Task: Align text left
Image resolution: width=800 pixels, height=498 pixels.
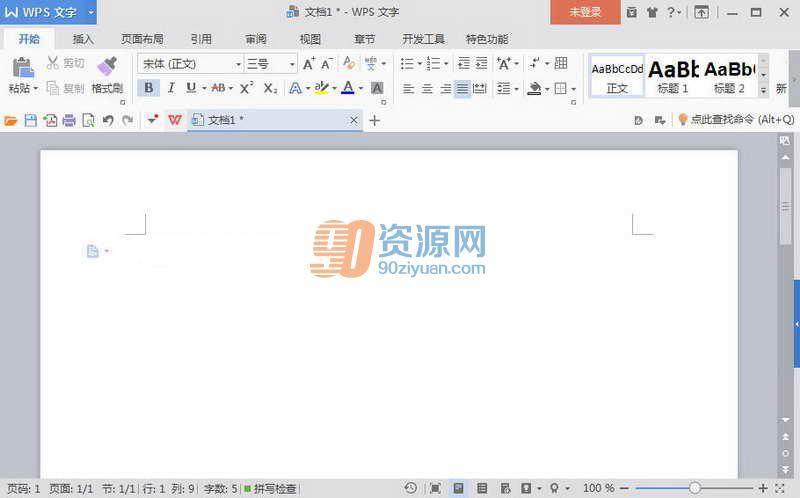Action: [408, 89]
